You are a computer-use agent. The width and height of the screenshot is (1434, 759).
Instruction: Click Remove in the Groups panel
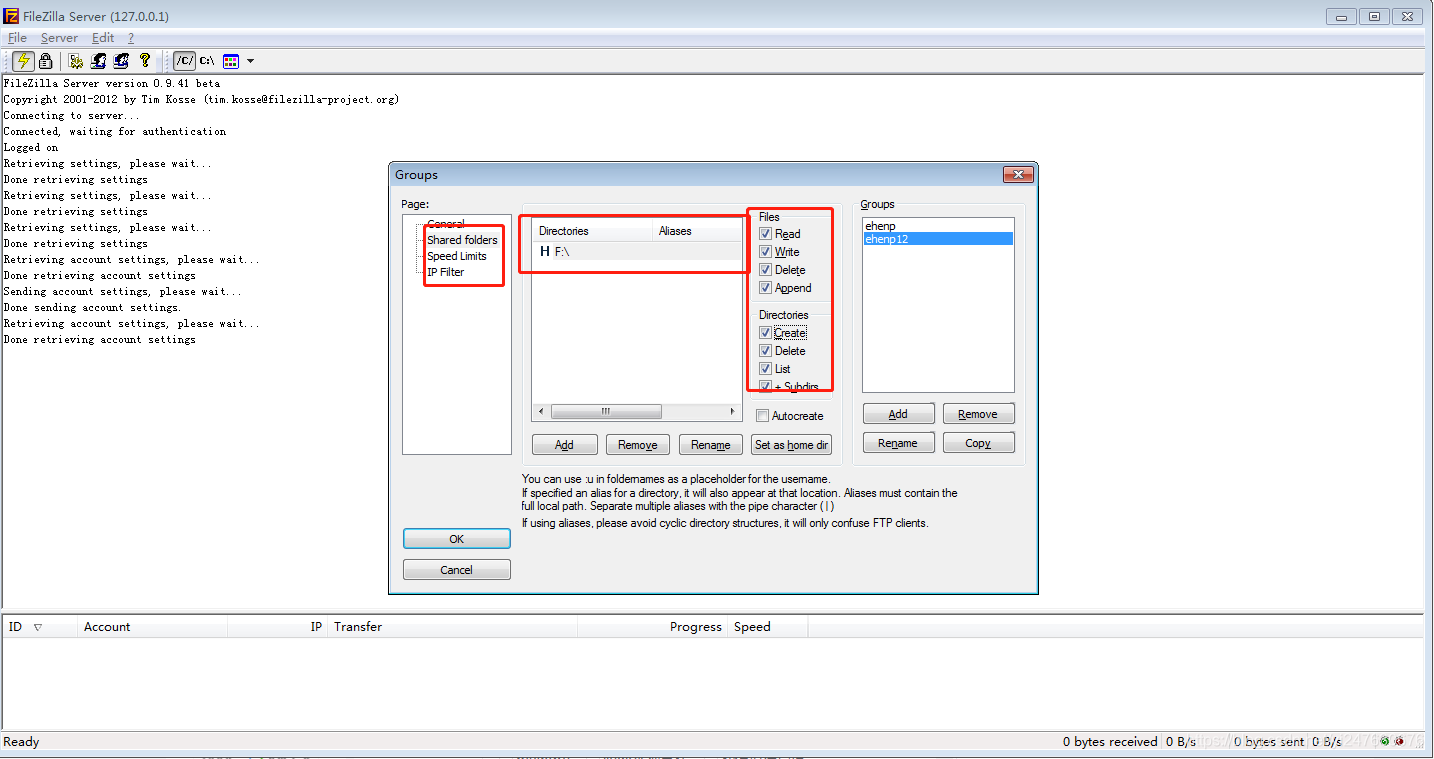point(978,414)
